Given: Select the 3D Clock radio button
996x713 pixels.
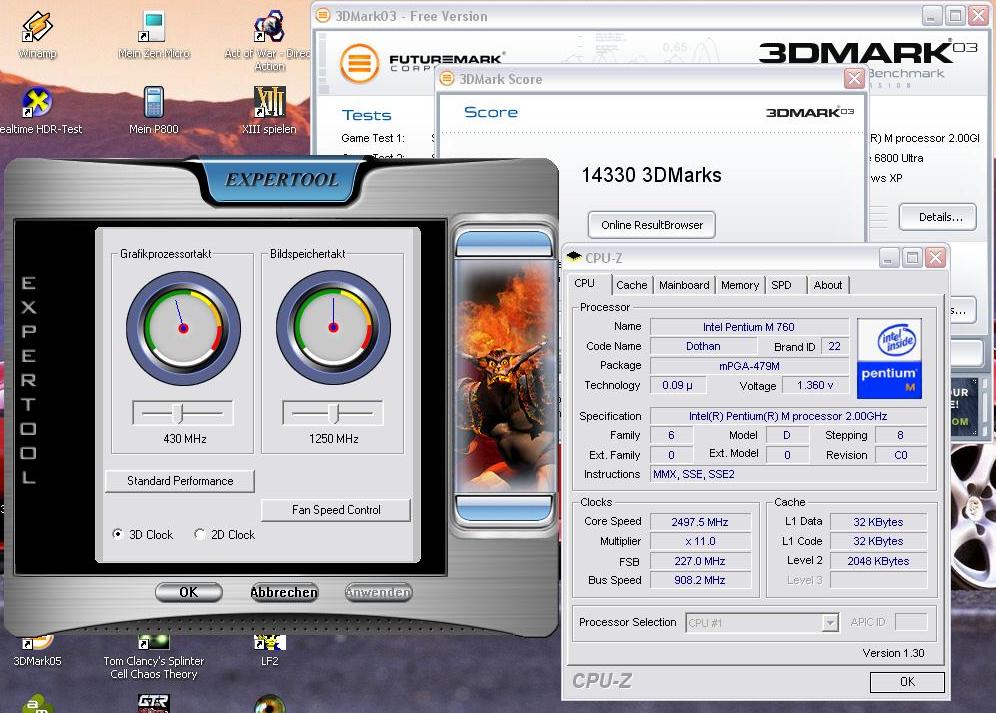Looking at the screenshot, I should click(x=118, y=534).
